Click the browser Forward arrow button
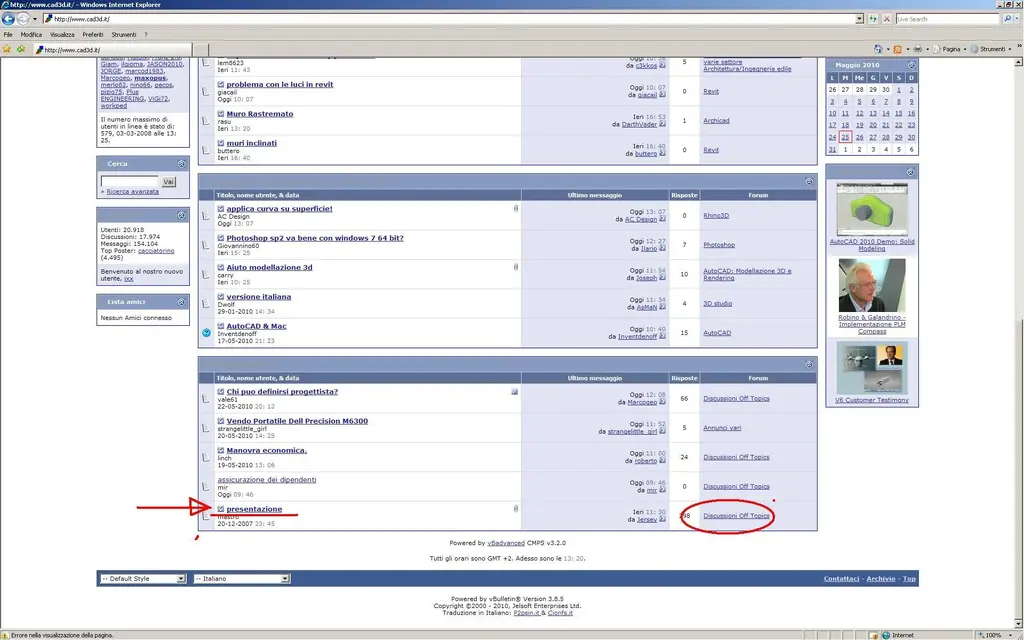 pos(23,19)
